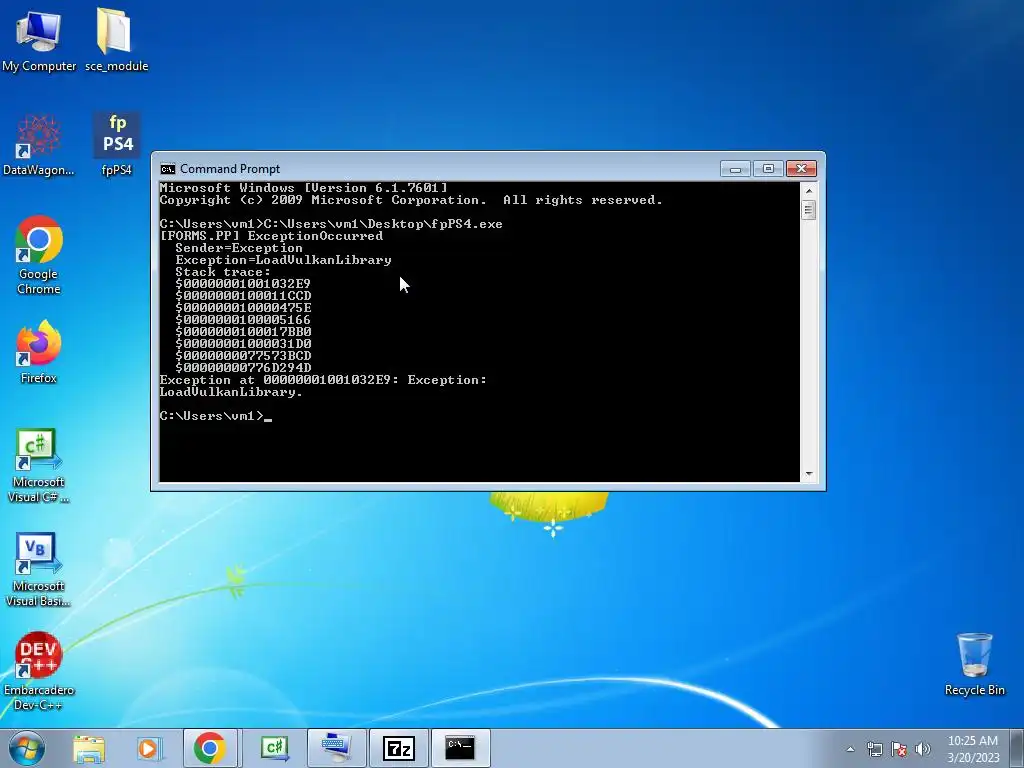The image size is (1024, 768).
Task: Show hidden system tray icons
Action: coord(850,749)
